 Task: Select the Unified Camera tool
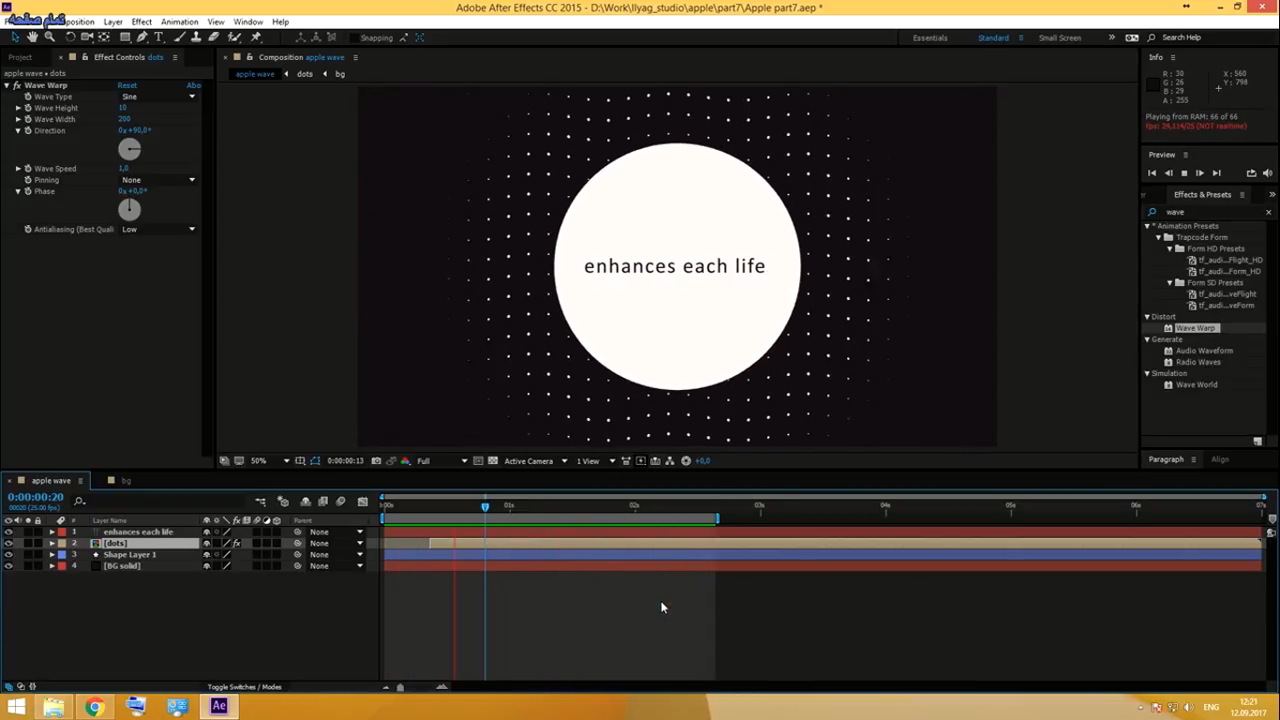coord(87,37)
